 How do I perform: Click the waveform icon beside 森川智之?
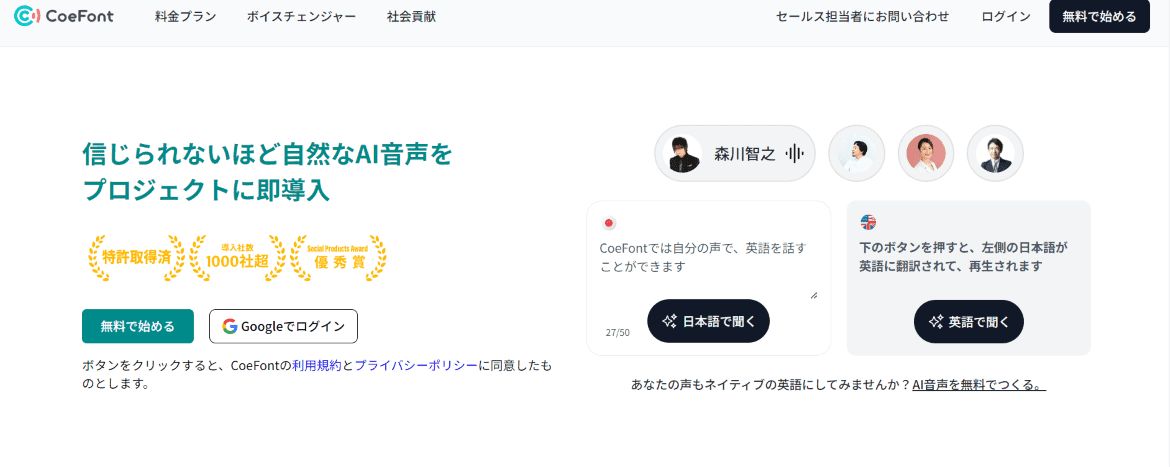(x=795, y=154)
